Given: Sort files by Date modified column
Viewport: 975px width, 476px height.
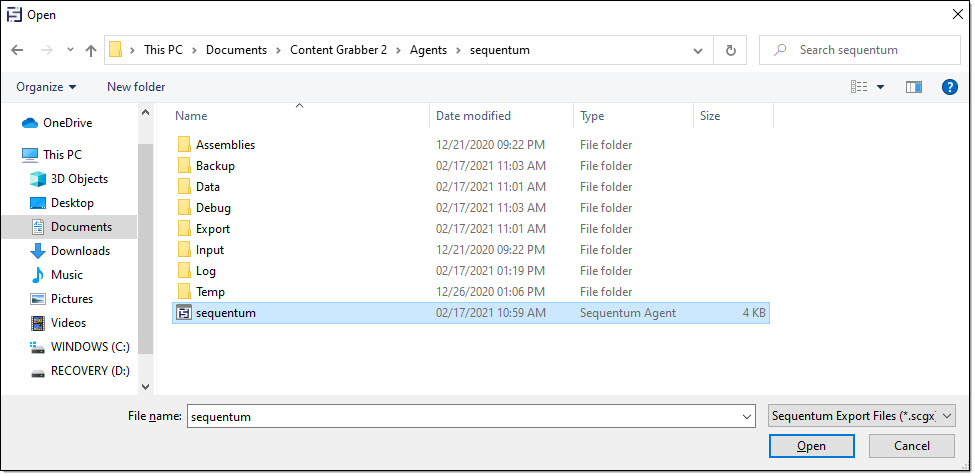Looking at the screenshot, I should click(x=473, y=116).
